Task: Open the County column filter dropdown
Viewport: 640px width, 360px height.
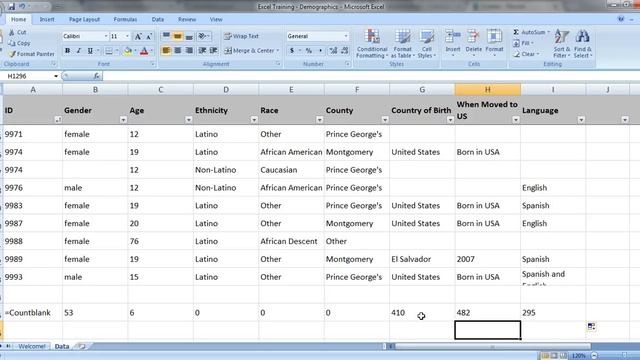Action: tap(385, 120)
